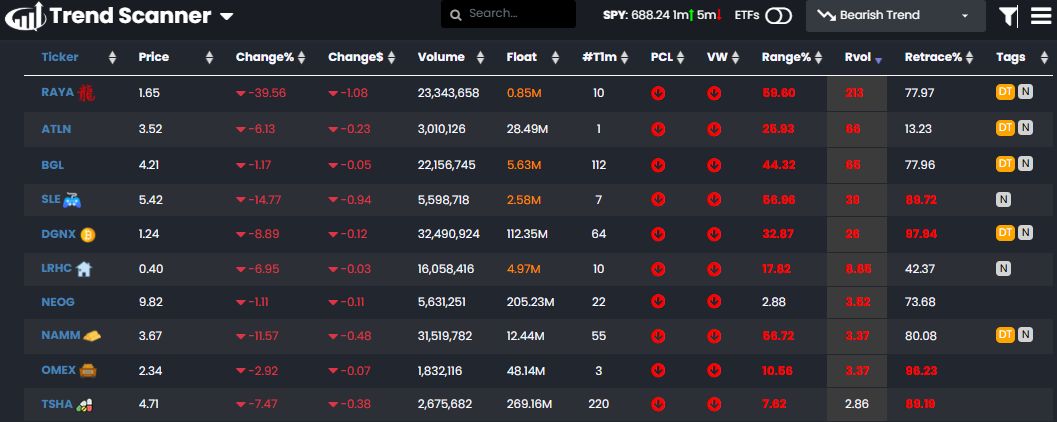The width and height of the screenshot is (1057, 422).
Task: Click the VW down-arrow icon in TSHA row
Action: (714, 404)
